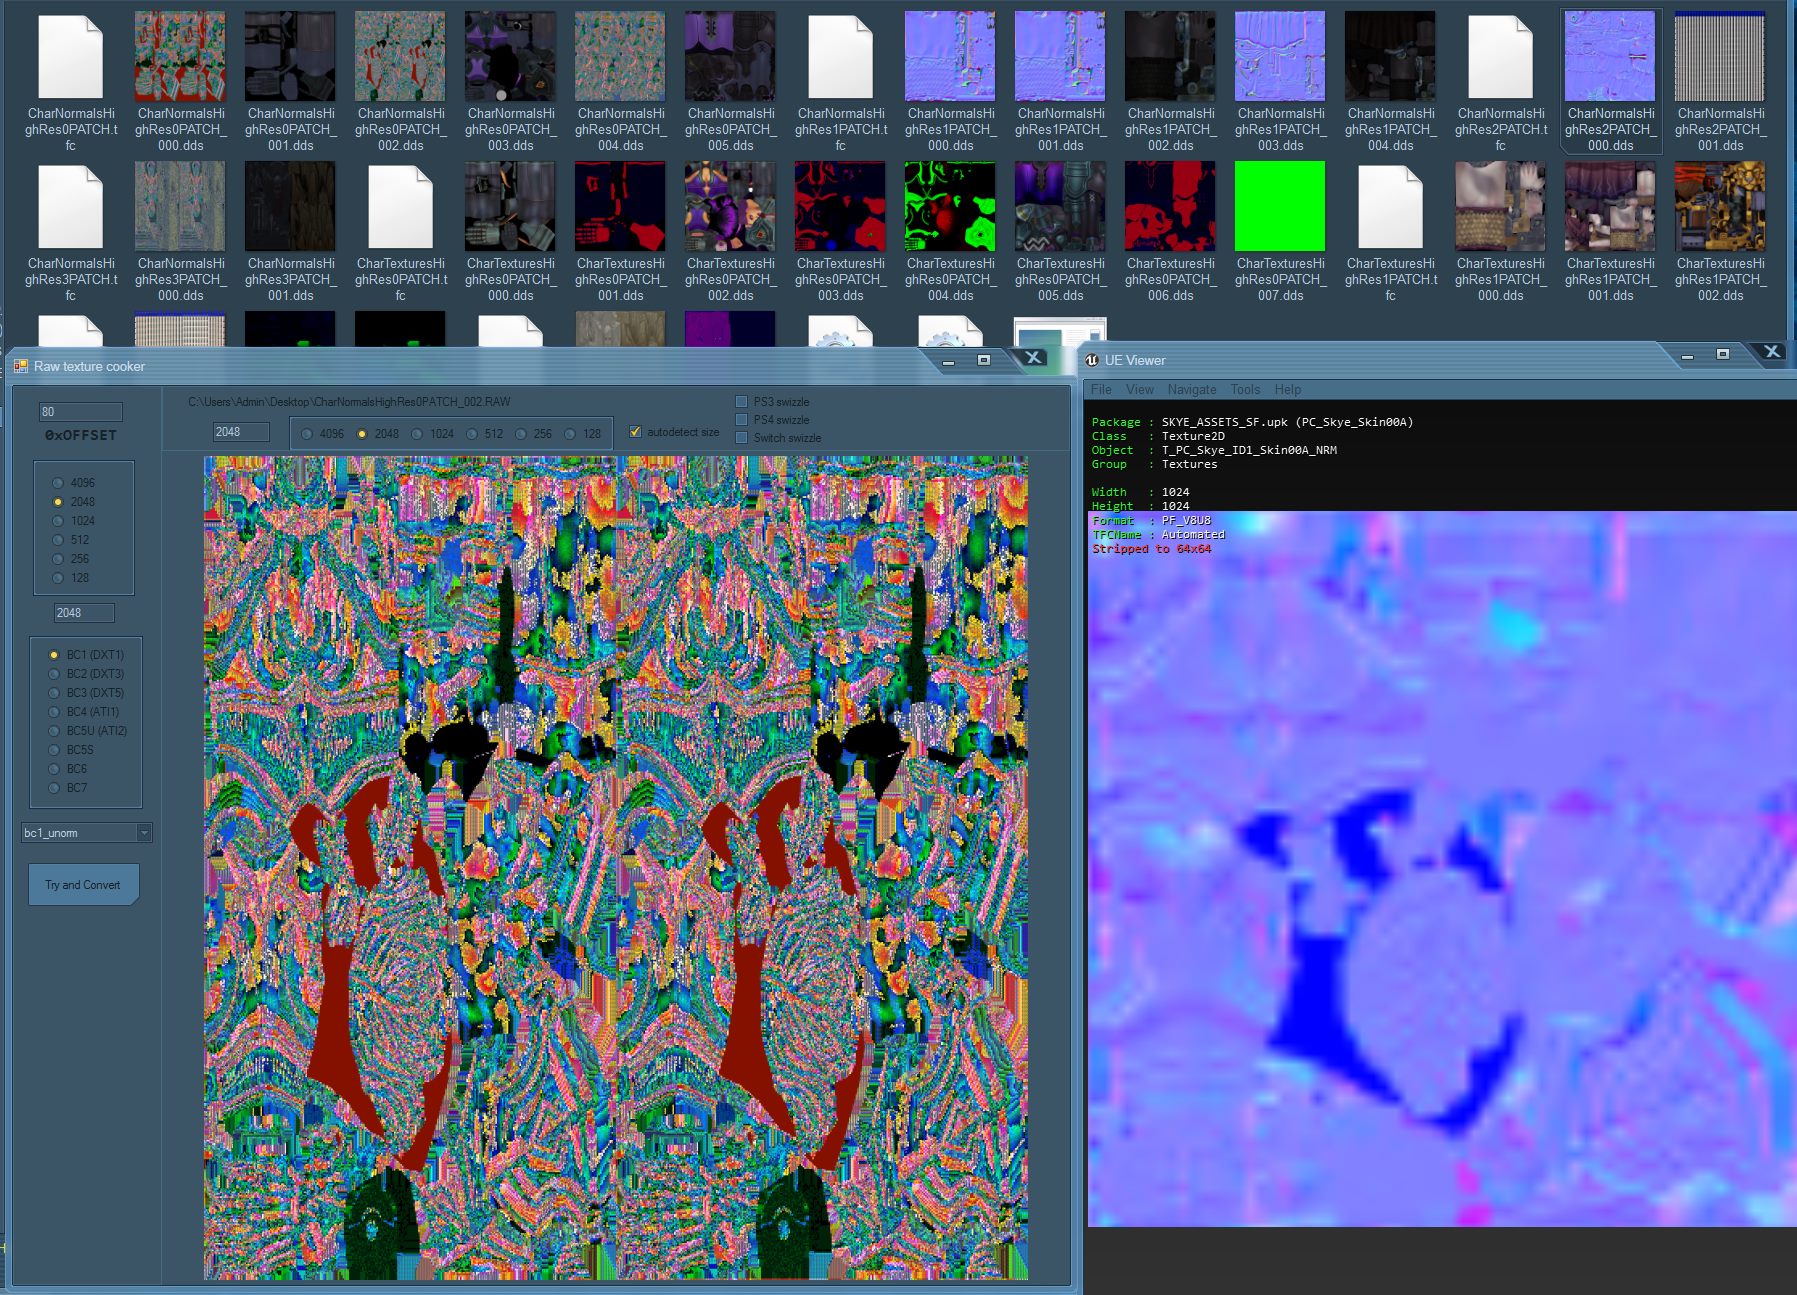Select CharTexturesHighRes0PATCH_004.dds green file icon

tap(950, 206)
